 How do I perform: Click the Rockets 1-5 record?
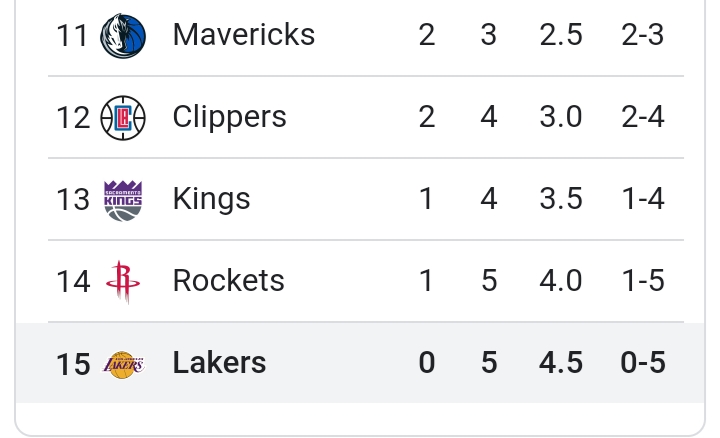tap(642, 280)
